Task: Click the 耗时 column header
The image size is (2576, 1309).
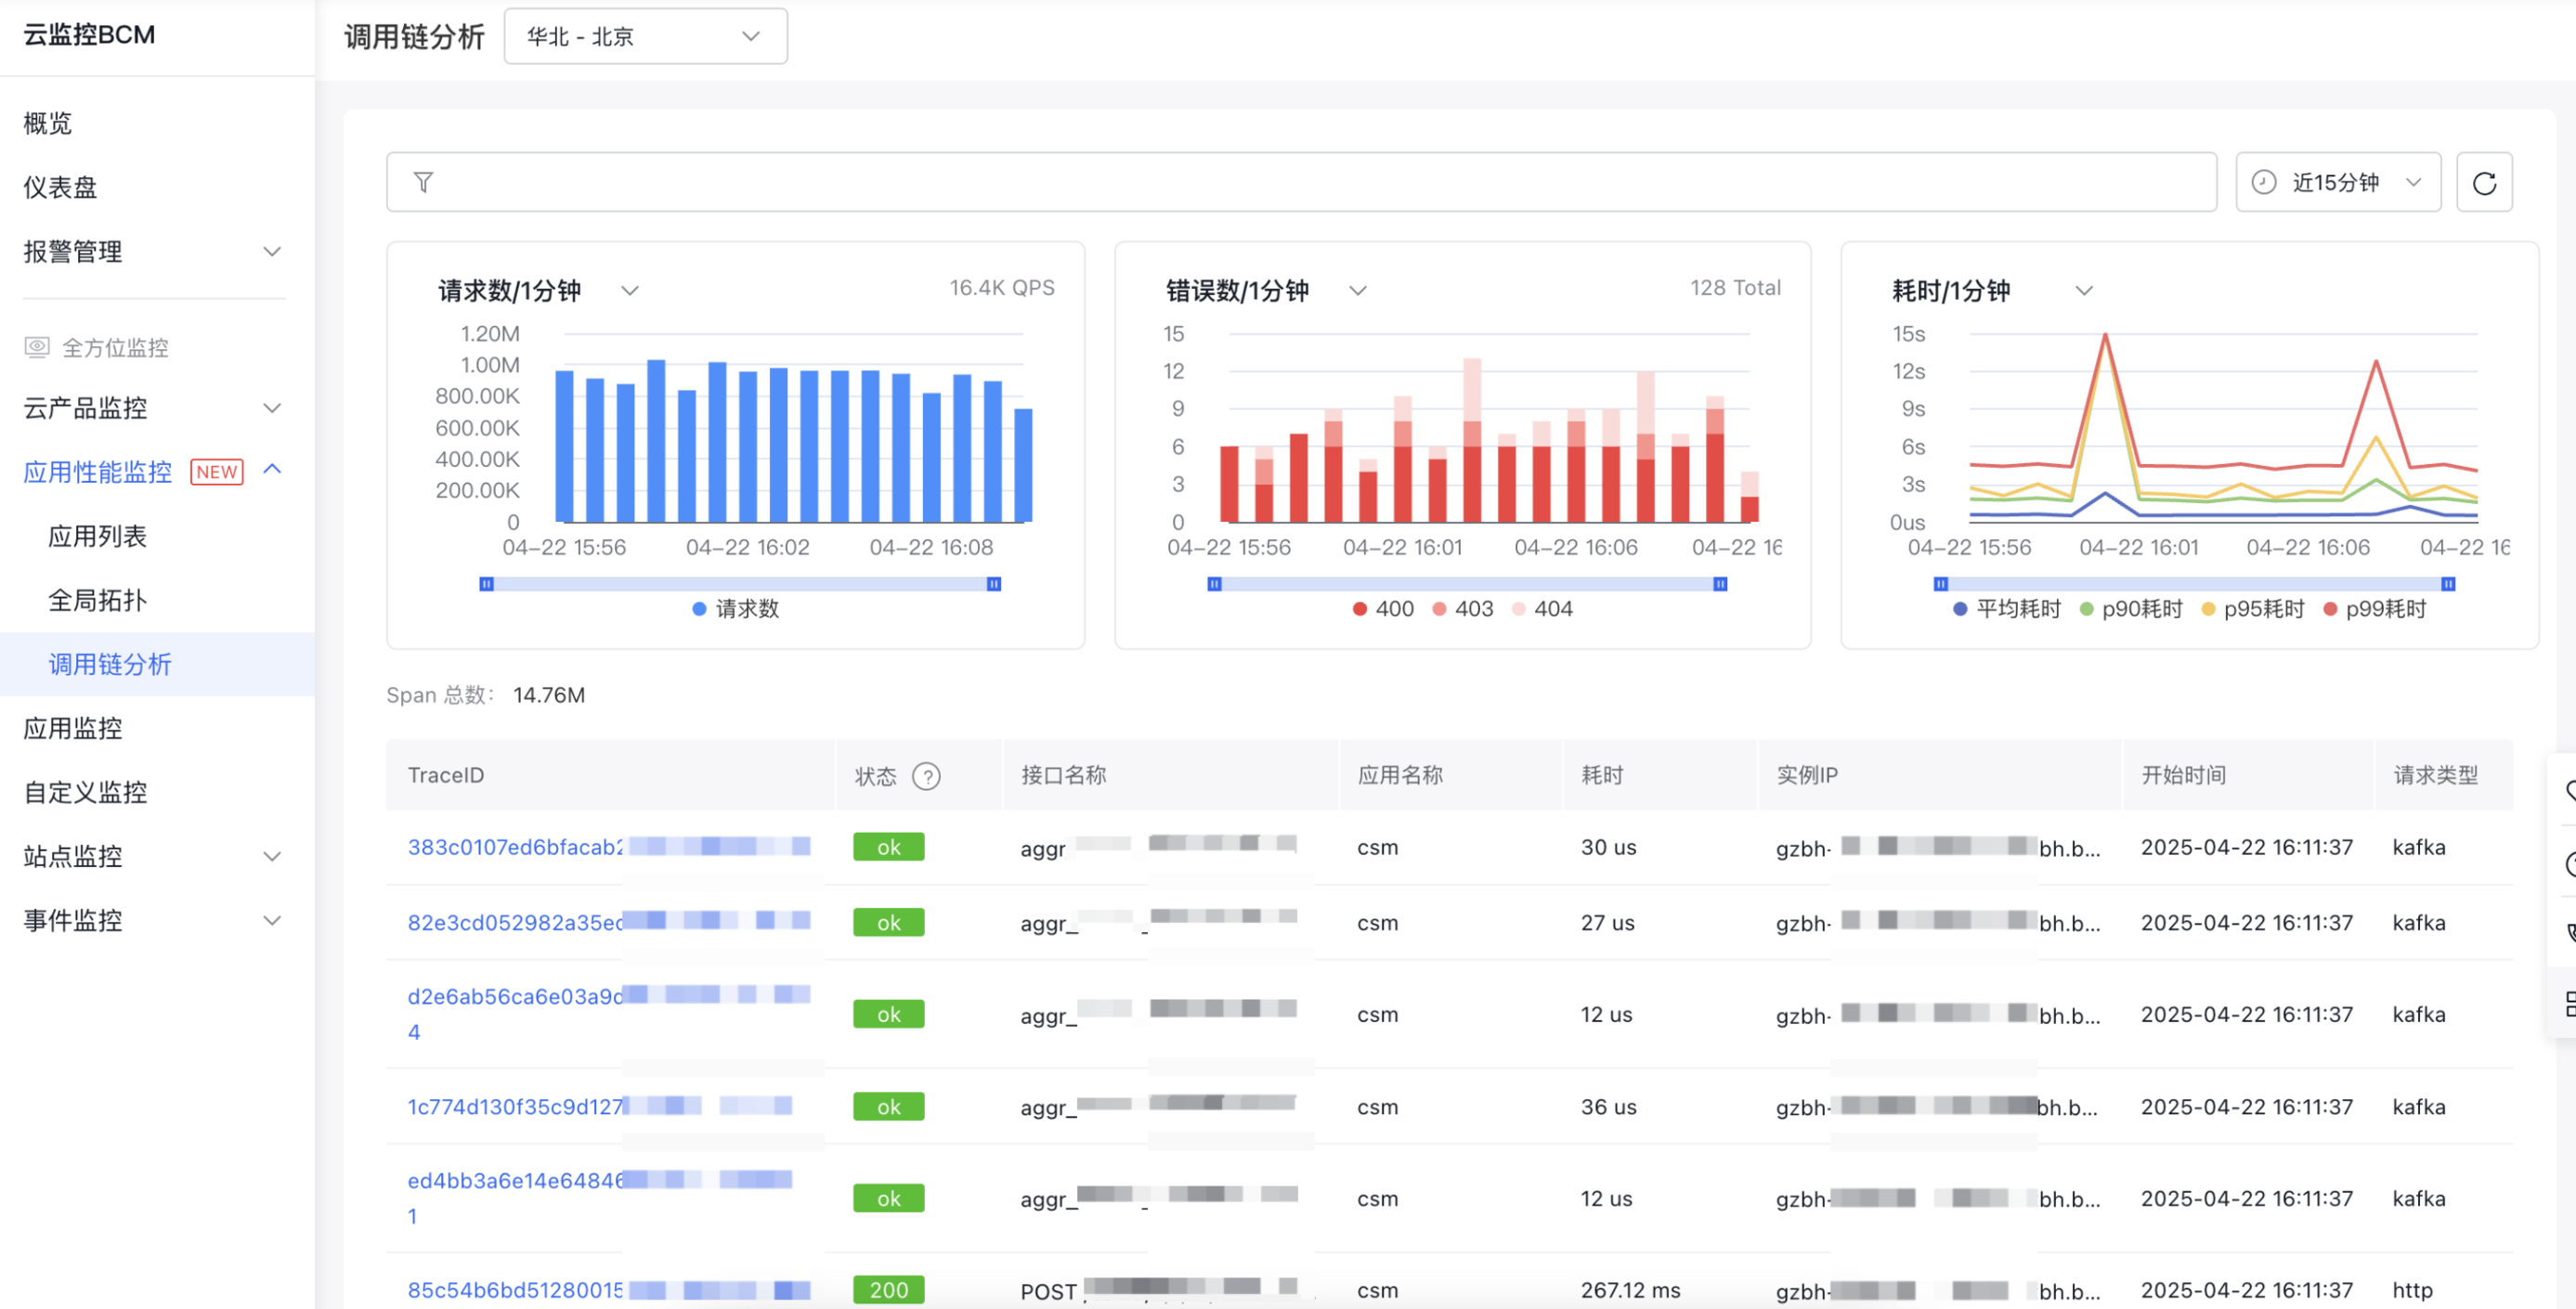Action: coord(1602,776)
